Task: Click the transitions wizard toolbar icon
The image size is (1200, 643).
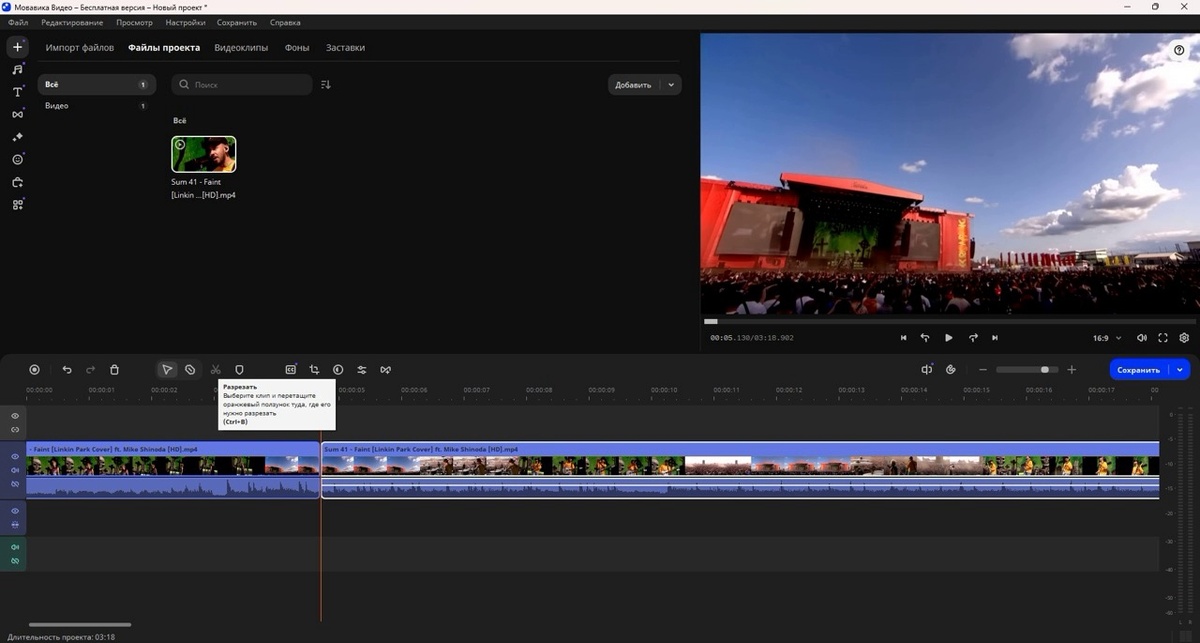Action: coord(385,369)
